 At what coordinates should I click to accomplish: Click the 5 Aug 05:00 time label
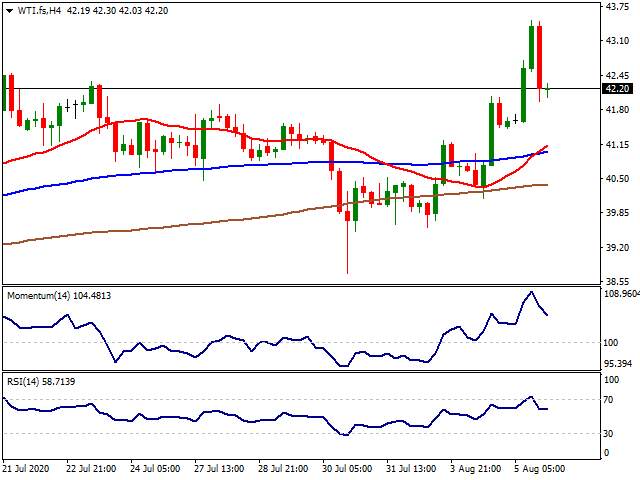(540, 468)
